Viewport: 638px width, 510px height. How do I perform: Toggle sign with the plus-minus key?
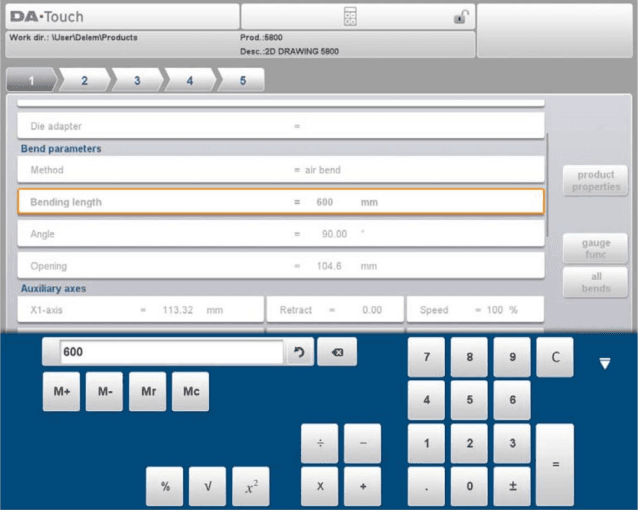512,486
